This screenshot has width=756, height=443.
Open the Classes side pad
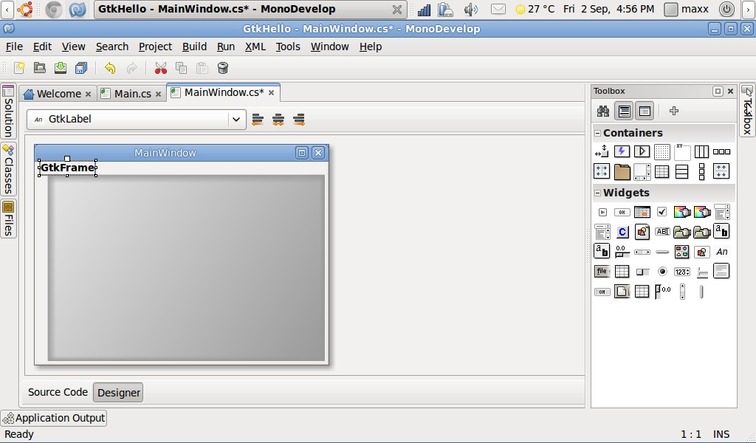coord(8,169)
